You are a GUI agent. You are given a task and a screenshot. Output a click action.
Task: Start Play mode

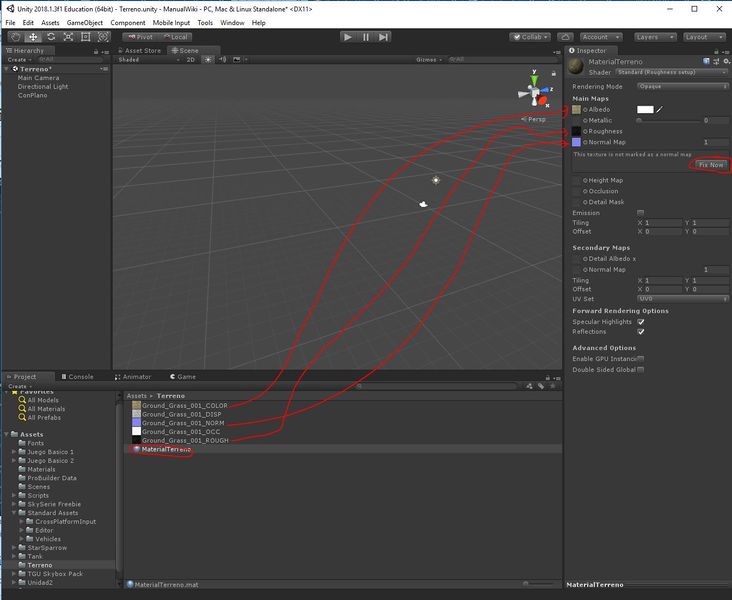(x=348, y=37)
